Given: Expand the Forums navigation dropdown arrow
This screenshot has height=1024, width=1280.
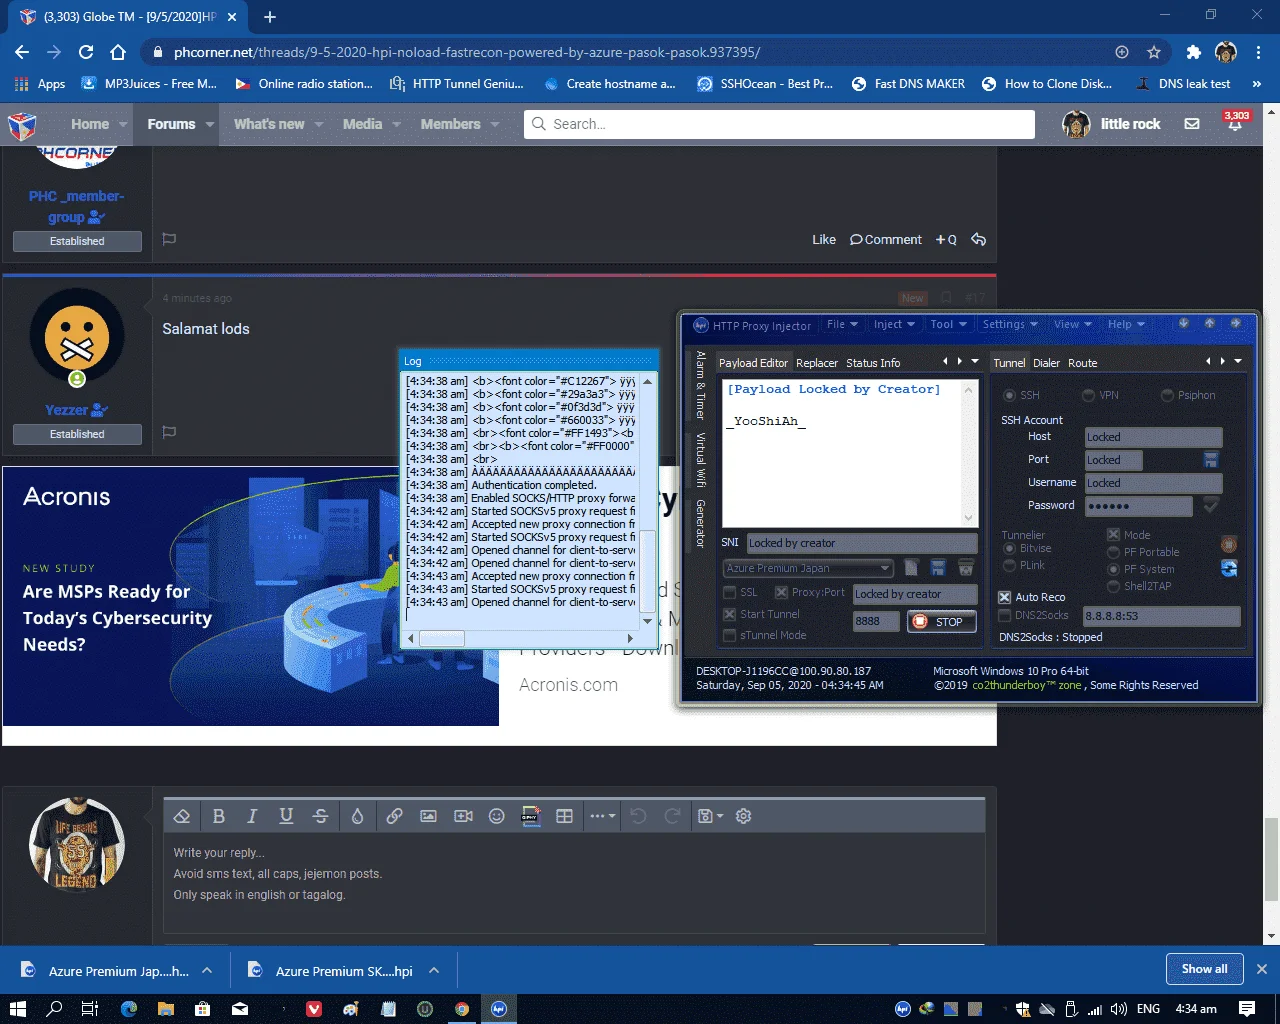Looking at the screenshot, I should pyautogui.click(x=210, y=124).
